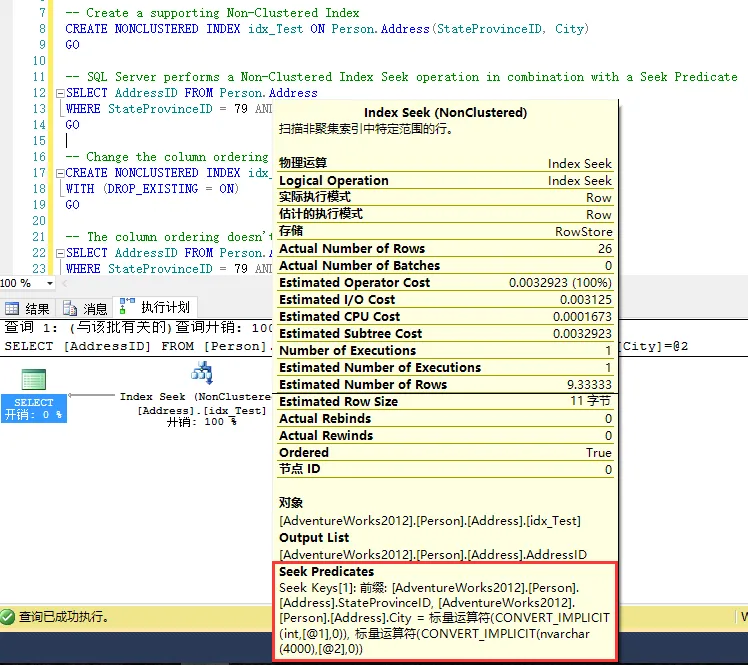
Task: Click the 'Logical Operation' tooltip row
Action: (x=445, y=181)
